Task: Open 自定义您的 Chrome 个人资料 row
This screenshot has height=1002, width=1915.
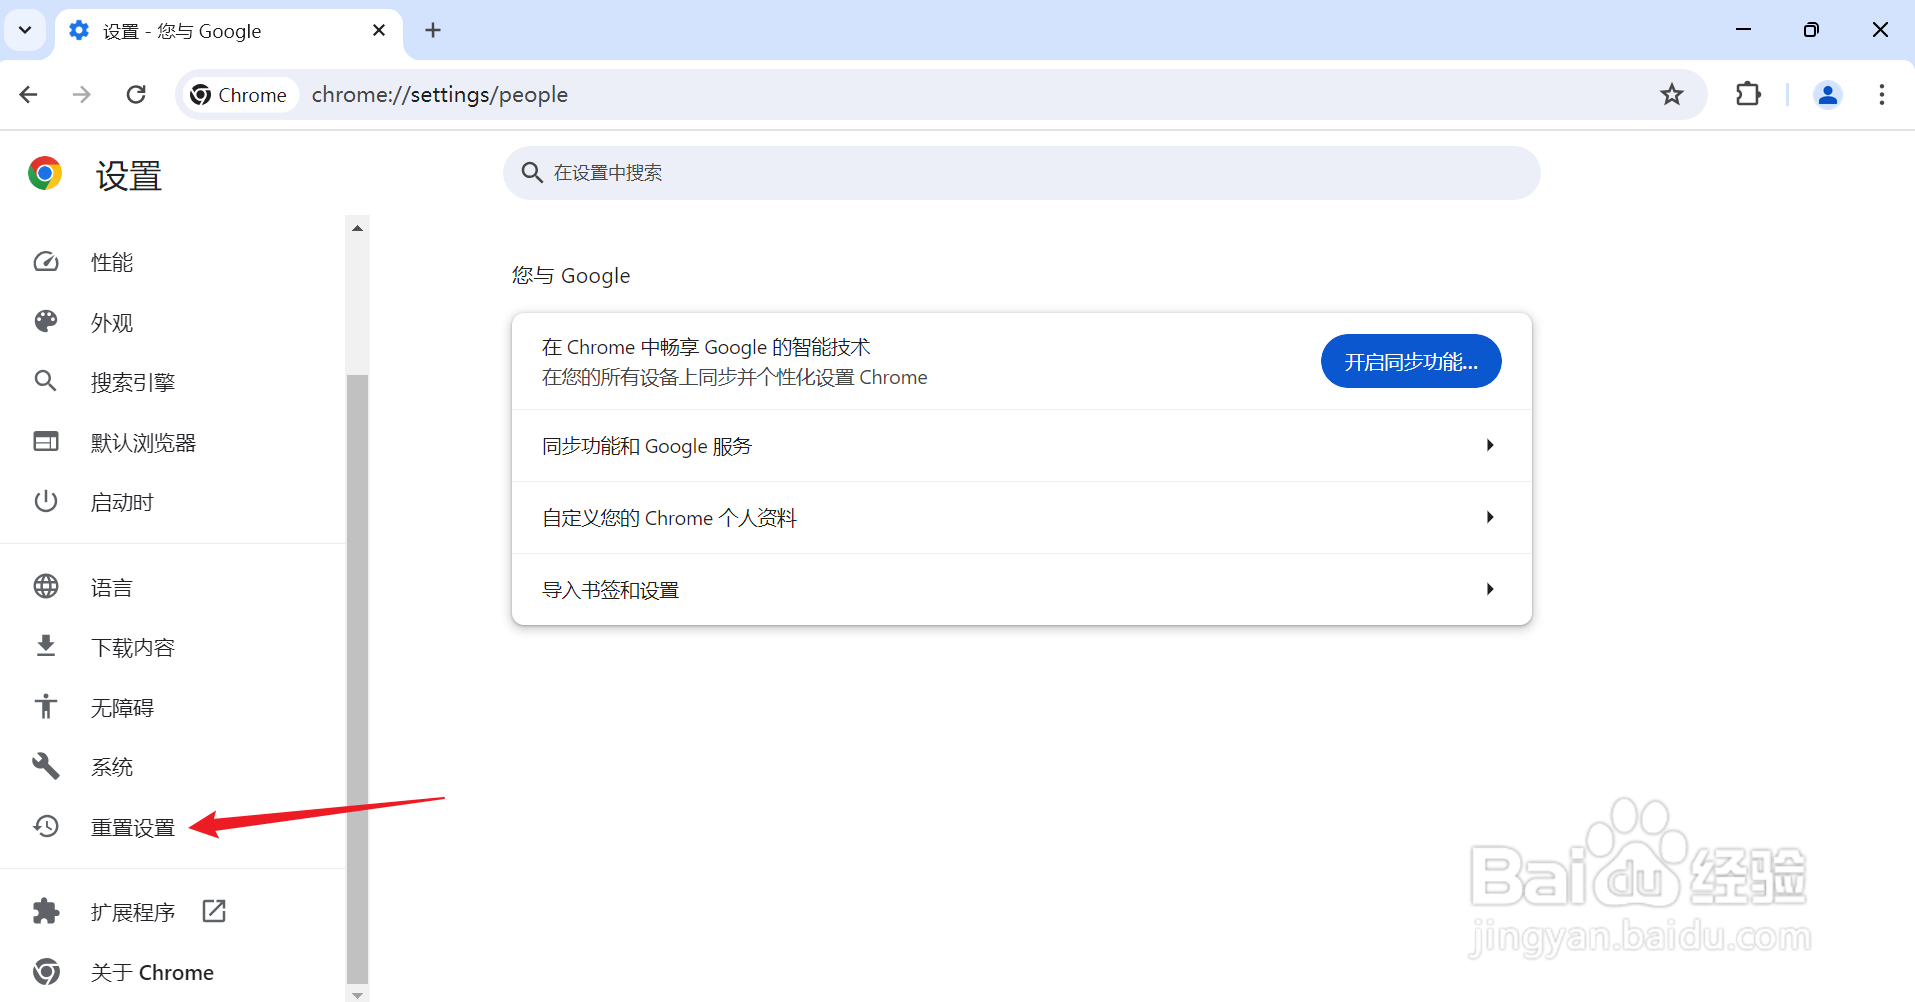Action: click(1022, 518)
